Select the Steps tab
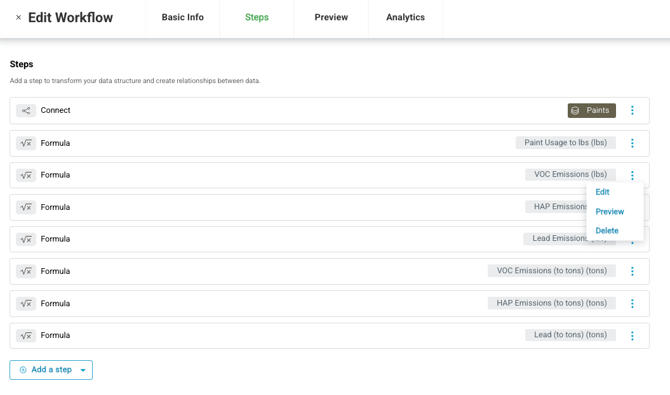 257,18
